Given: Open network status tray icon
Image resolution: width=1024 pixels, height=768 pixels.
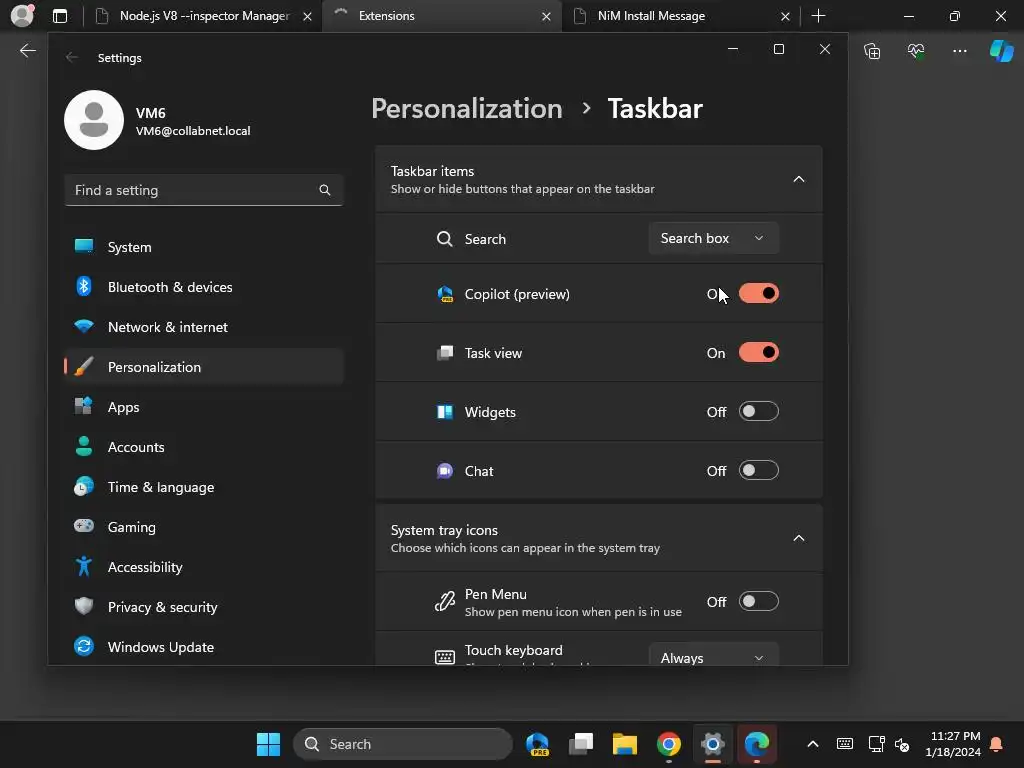Looking at the screenshot, I should pos(876,744).
